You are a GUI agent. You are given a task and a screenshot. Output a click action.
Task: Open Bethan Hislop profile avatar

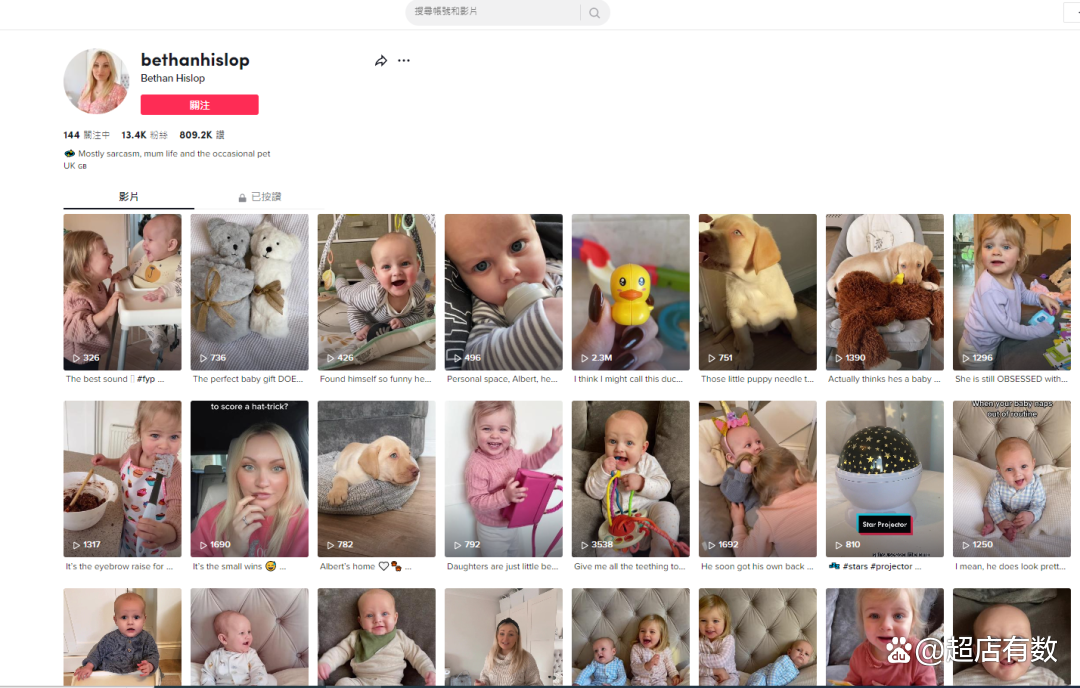96,81
